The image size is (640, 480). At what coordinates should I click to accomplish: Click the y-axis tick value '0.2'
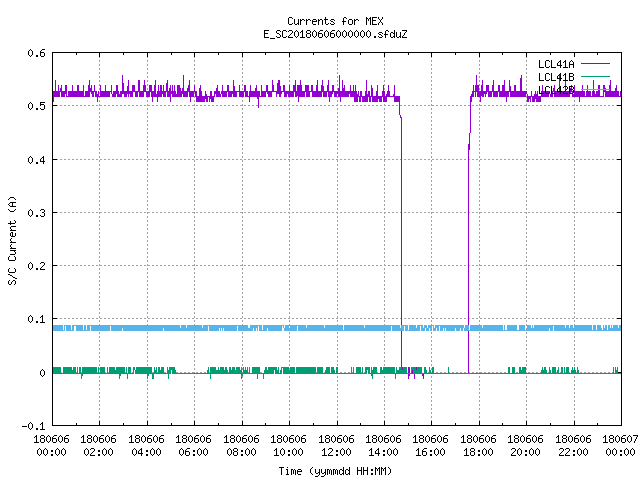[36, 266]
